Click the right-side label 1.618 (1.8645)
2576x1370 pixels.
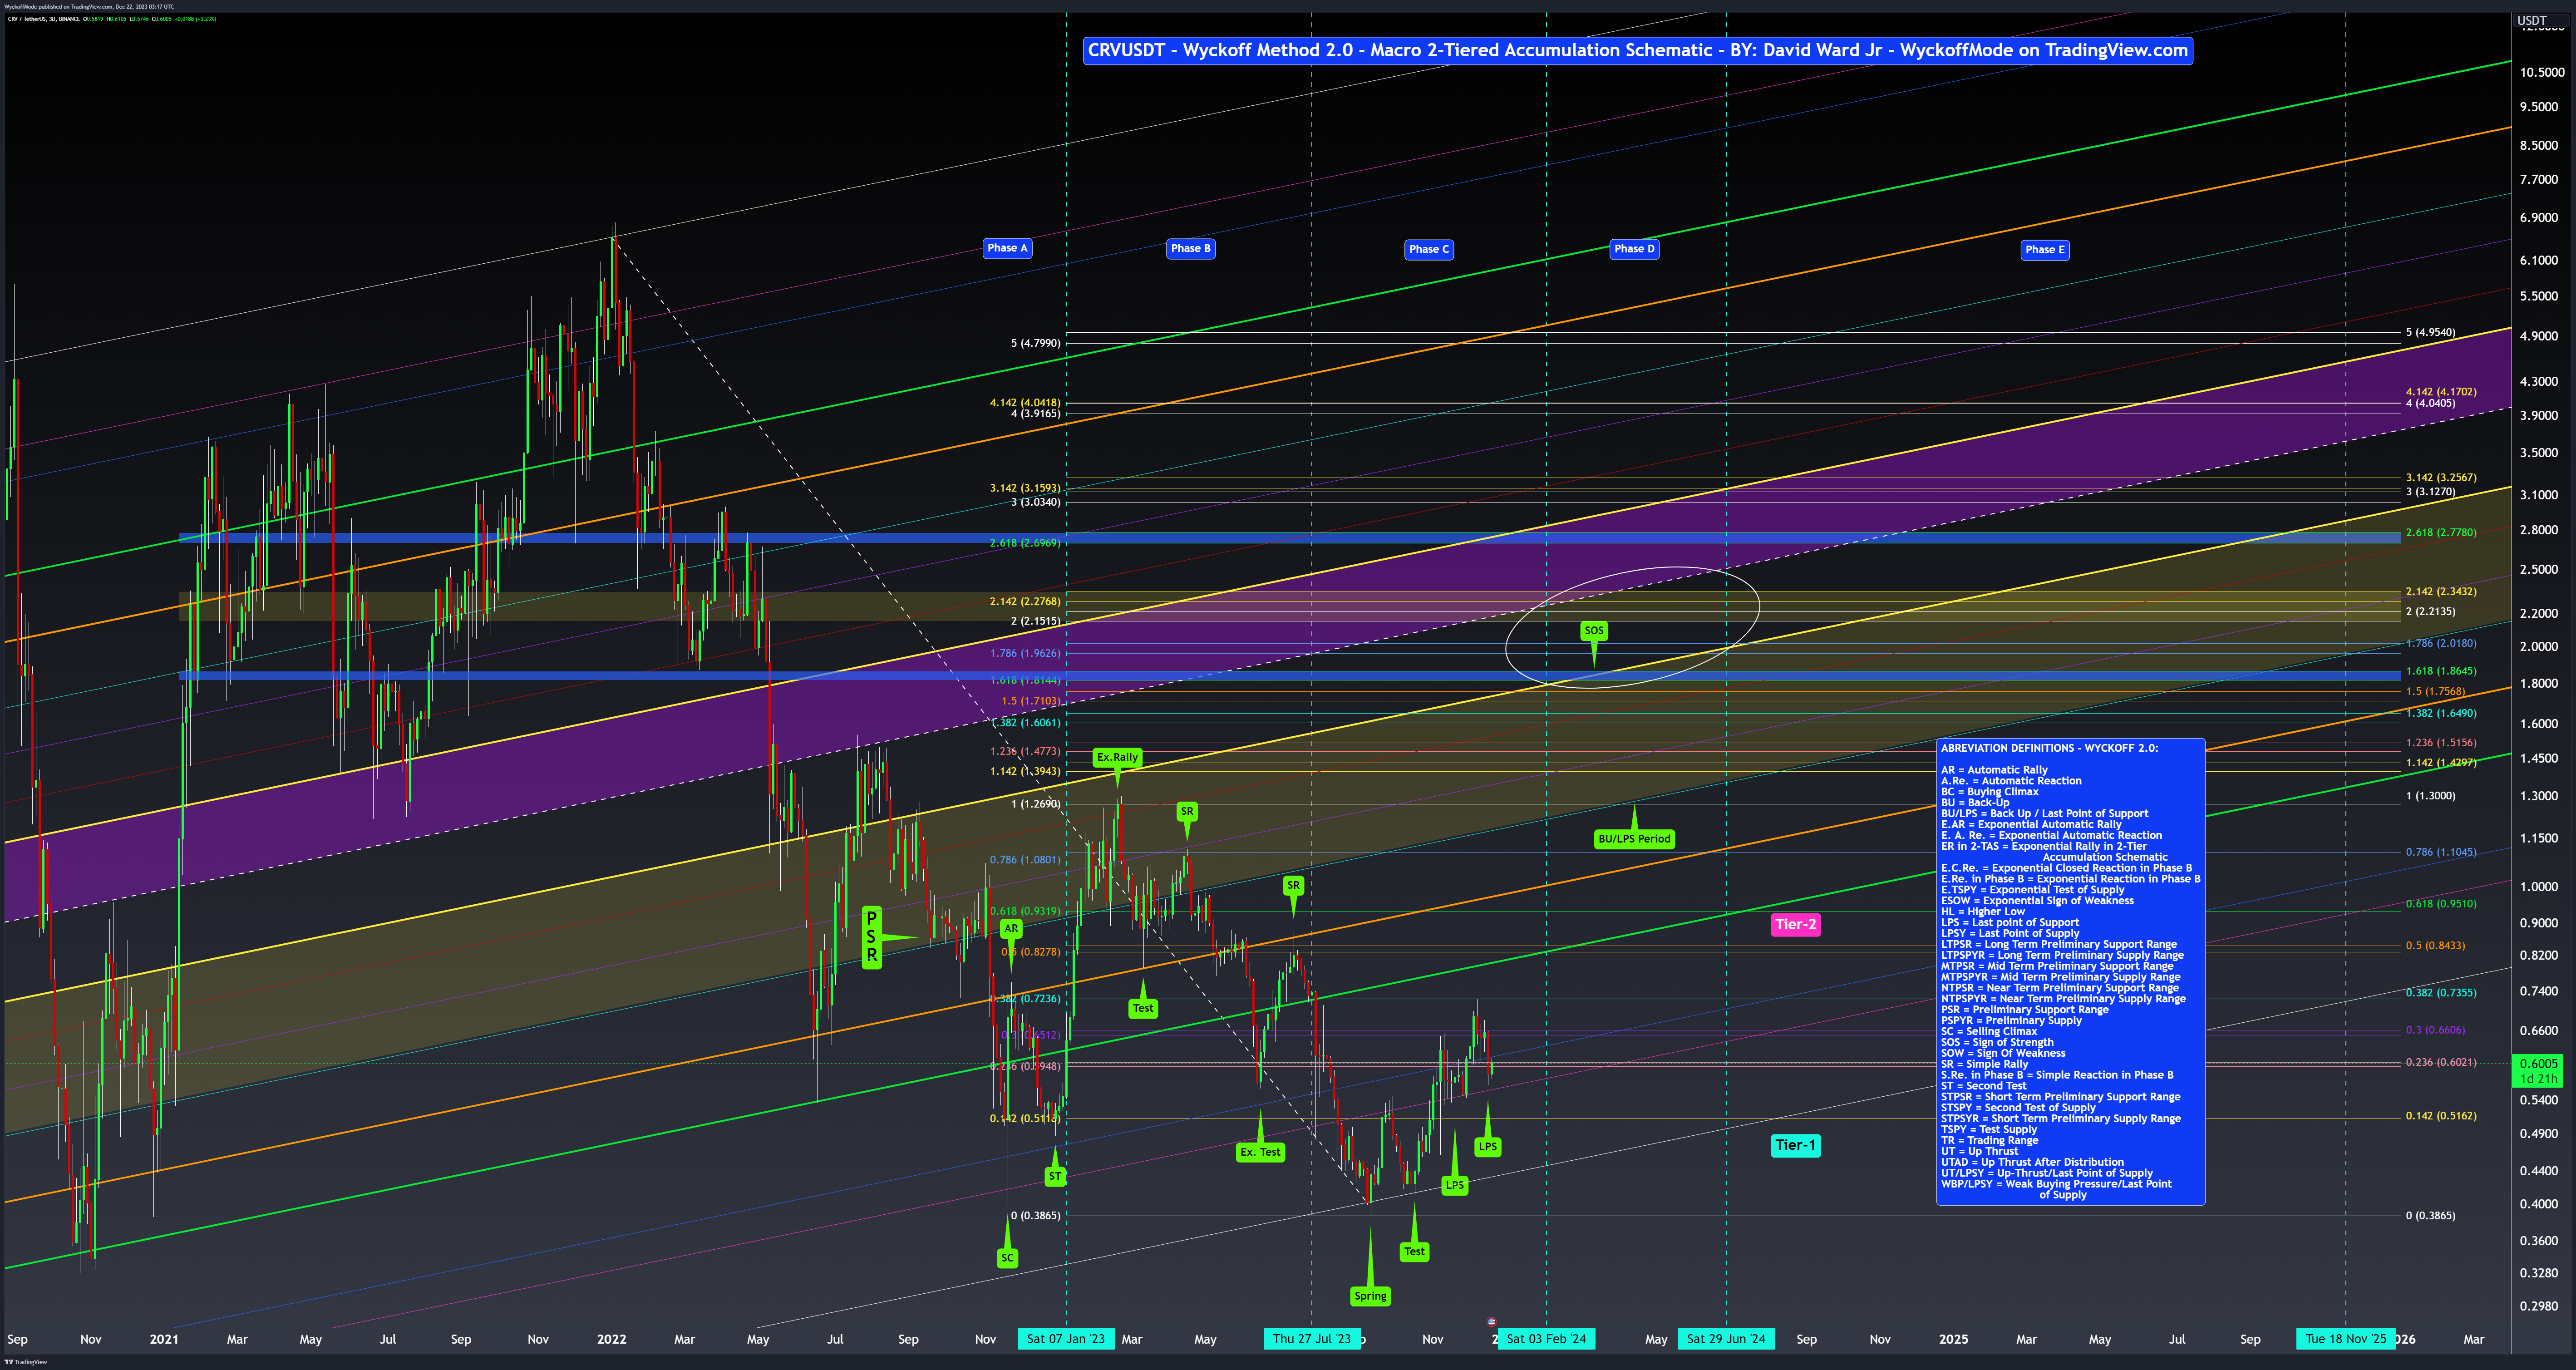[2441, 671]
